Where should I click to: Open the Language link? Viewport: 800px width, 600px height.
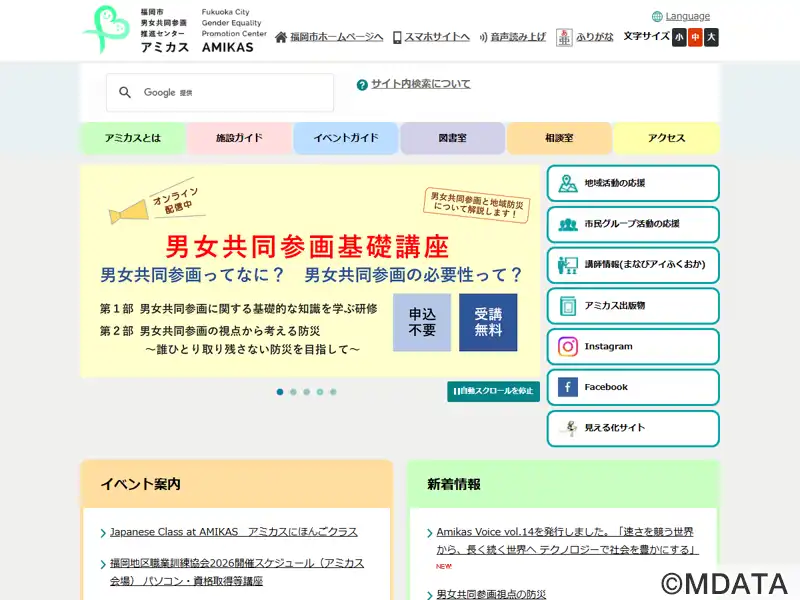688,16
